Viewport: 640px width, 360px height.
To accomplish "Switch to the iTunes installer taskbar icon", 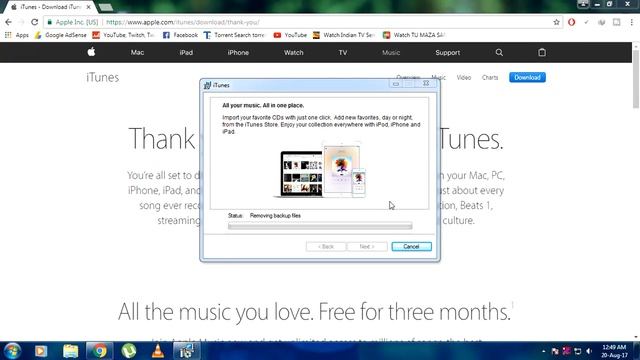I will 186,351.
